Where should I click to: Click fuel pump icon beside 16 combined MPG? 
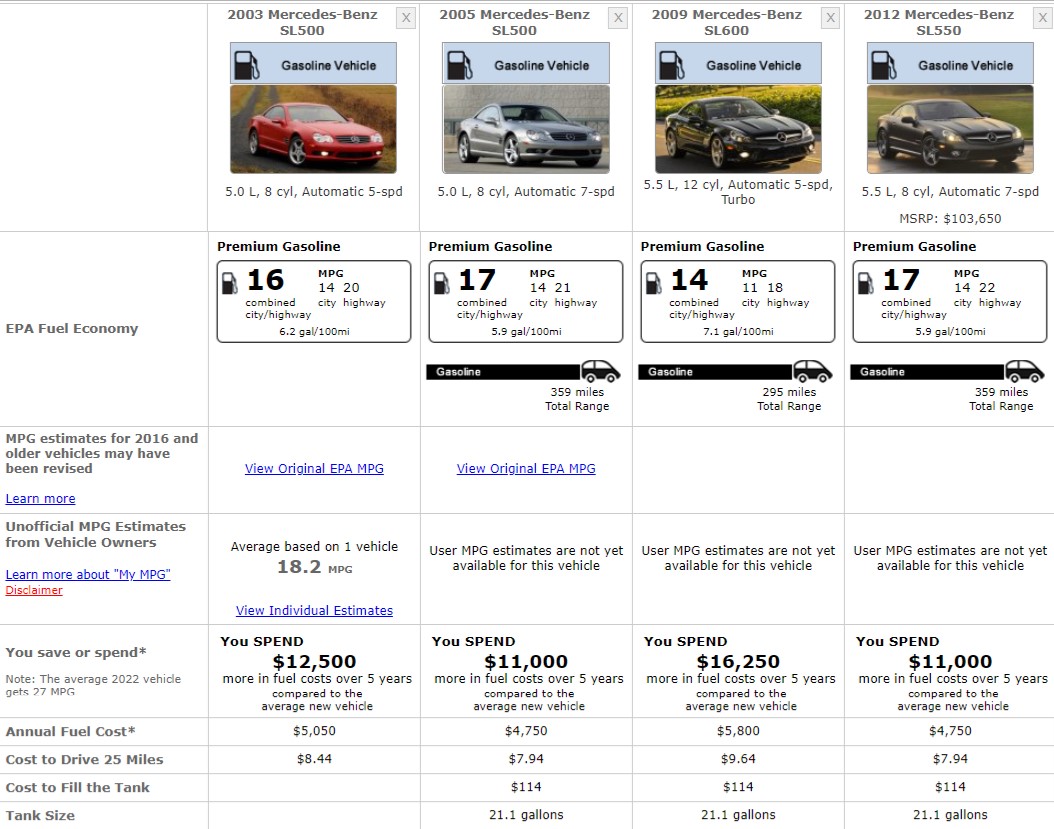pyautogui.click(x=229, y=283)
